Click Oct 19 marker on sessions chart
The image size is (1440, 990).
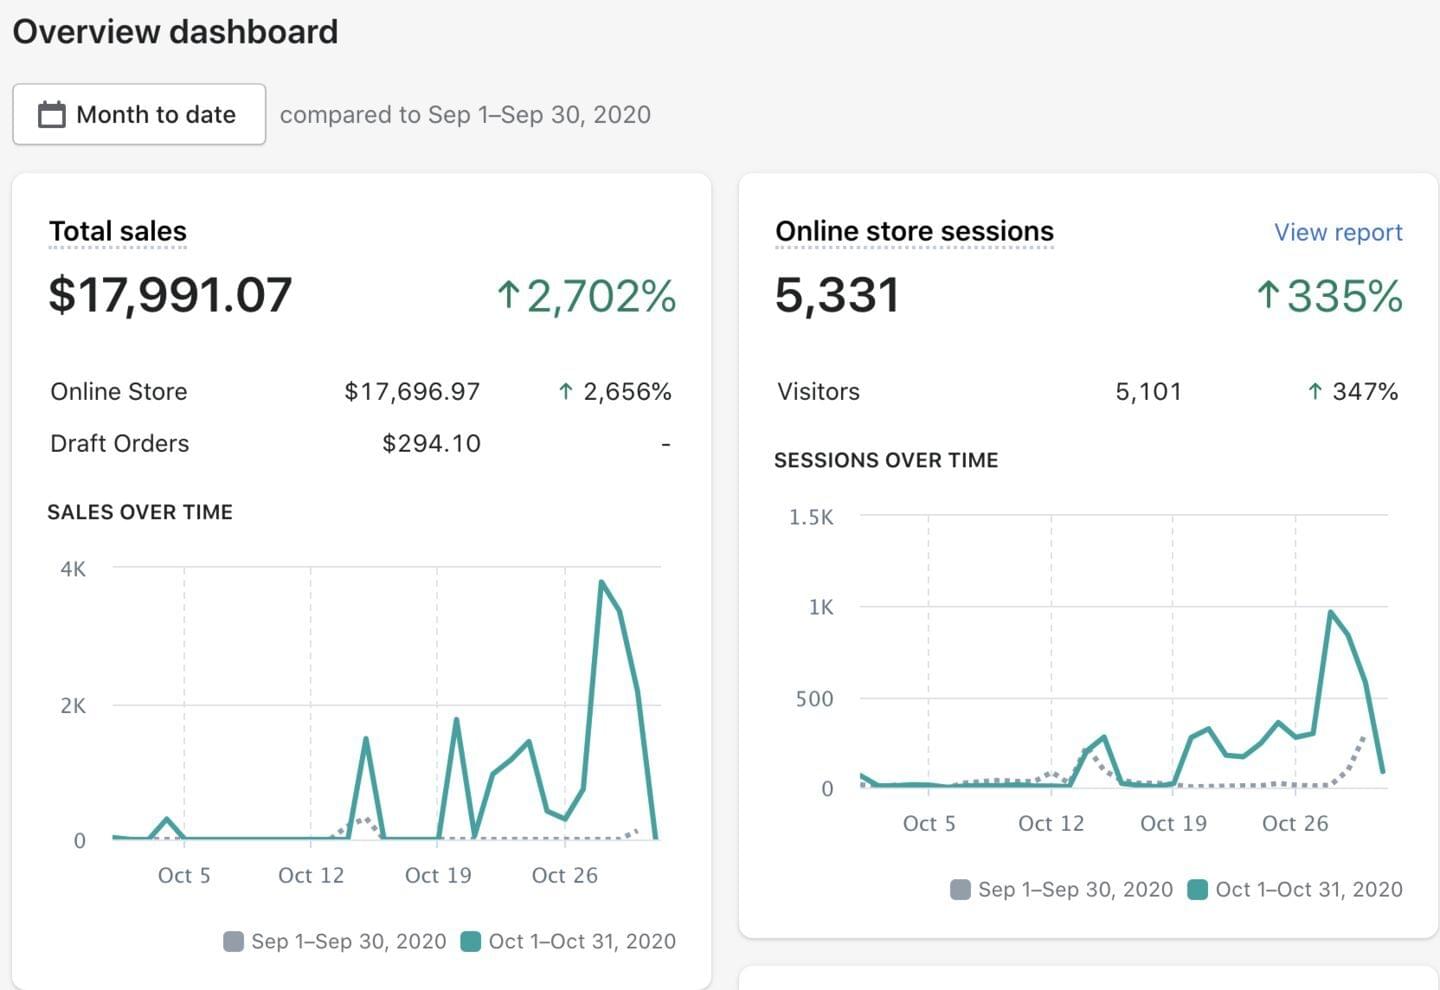pyautogui.click(x=1173, y=823)
